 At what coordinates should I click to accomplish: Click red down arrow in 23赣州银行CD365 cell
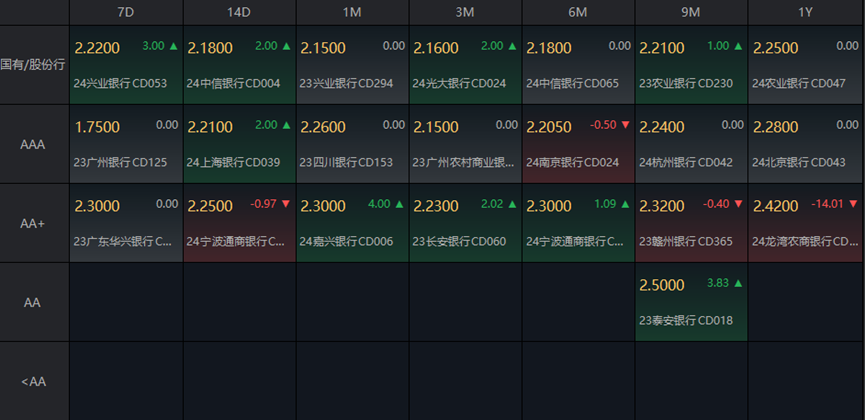point(739,204)
